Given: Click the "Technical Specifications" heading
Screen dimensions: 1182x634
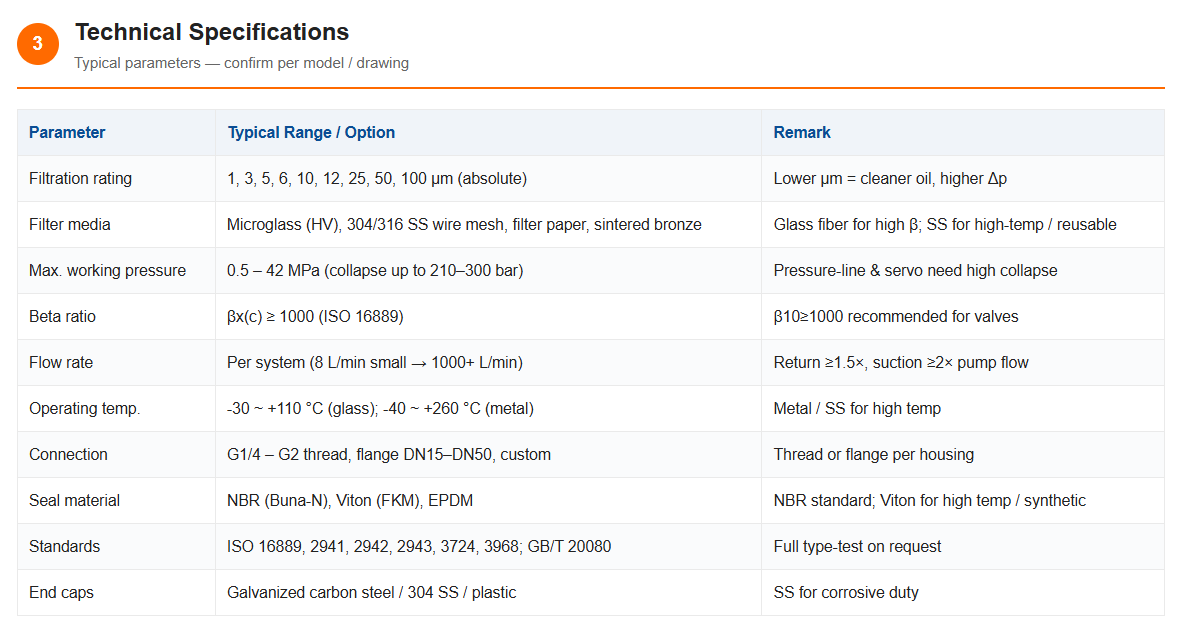Looking at the screenshot, I should pos(212,32).
